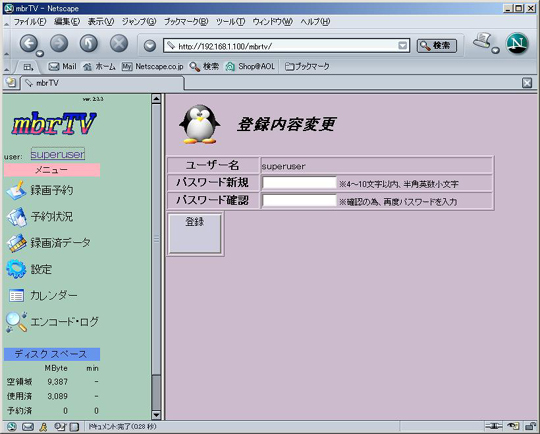Screen dimensions: 540x434
Task: Click the Reload button in toolbar
Action: tap(89, 44)
